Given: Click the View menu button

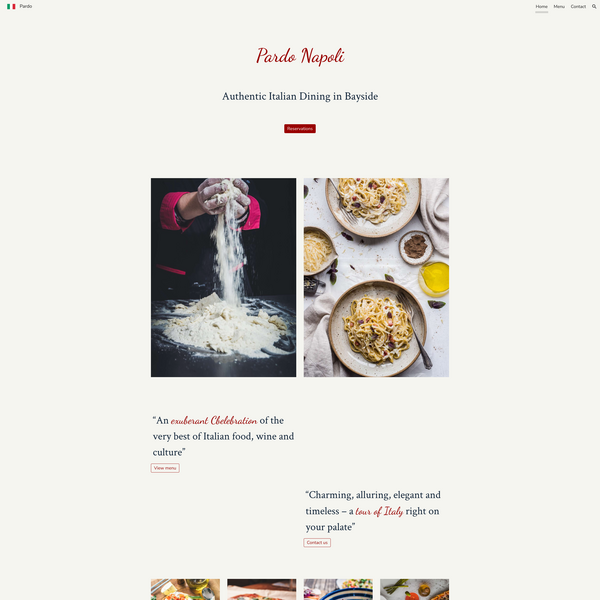Looking at the screenshot, I should click(165, 468).
